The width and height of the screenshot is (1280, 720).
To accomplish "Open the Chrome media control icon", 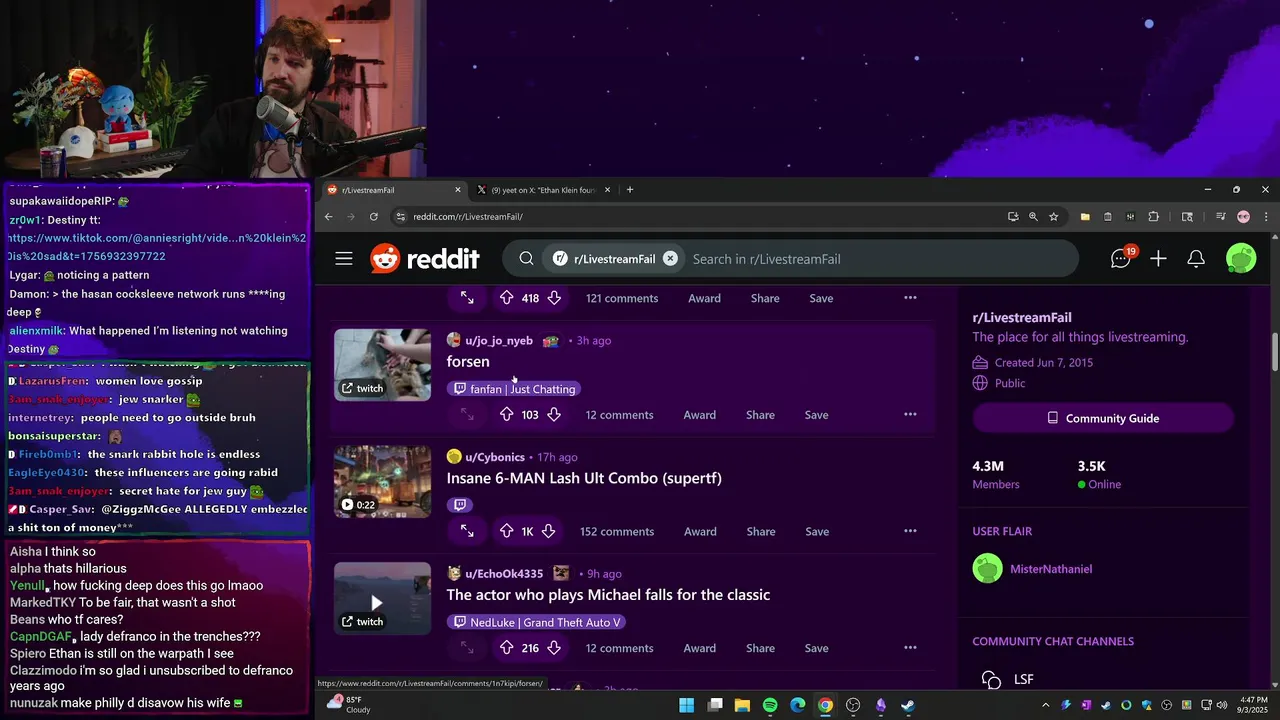I will pos(1221,217).
